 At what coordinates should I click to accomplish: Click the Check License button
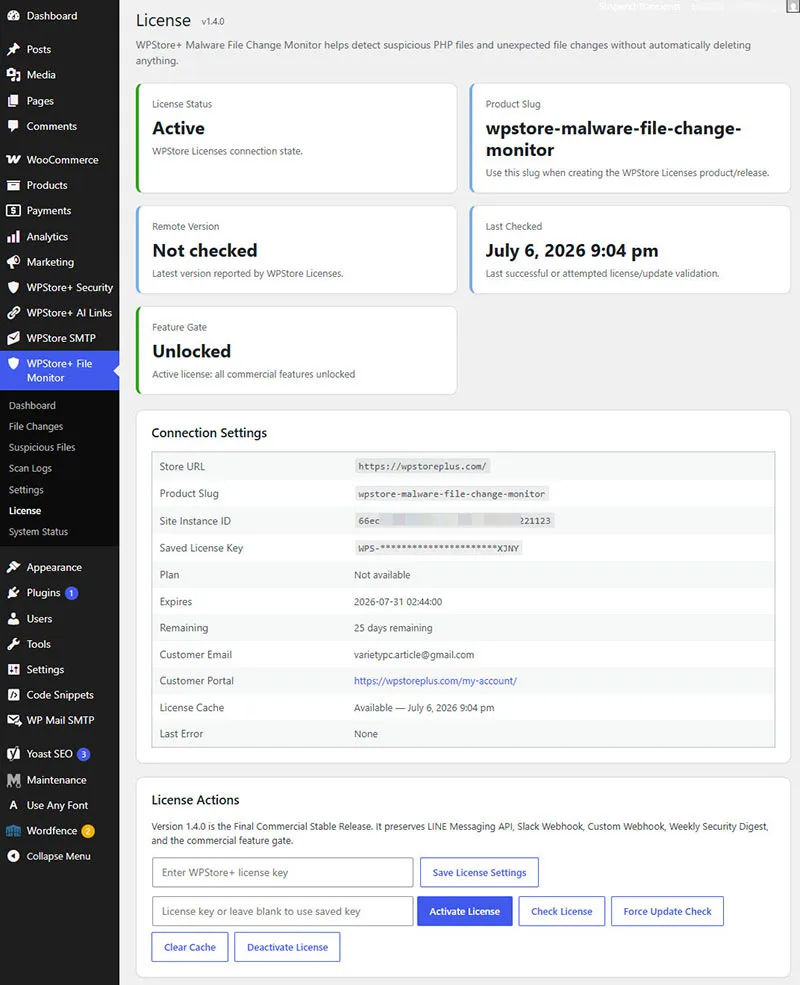561,912
